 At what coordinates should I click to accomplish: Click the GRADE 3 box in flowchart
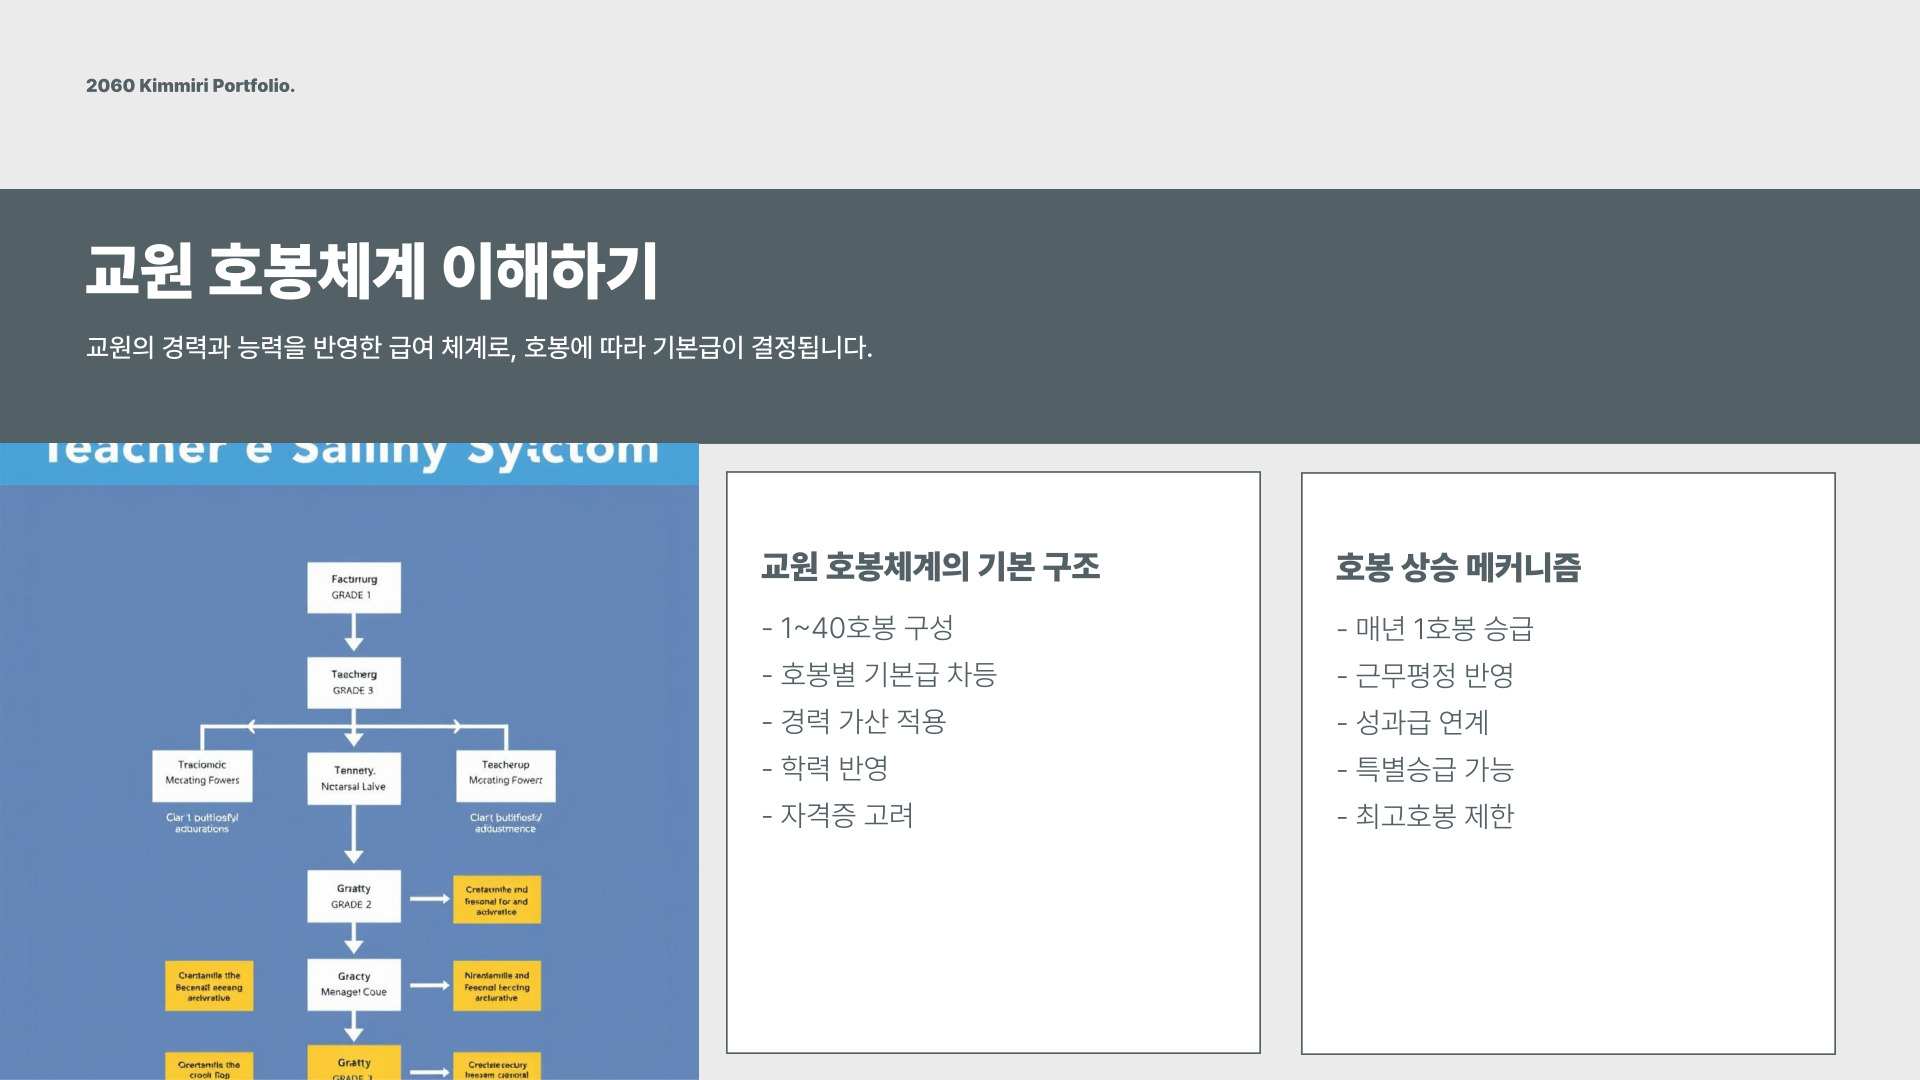pos(353,682)
